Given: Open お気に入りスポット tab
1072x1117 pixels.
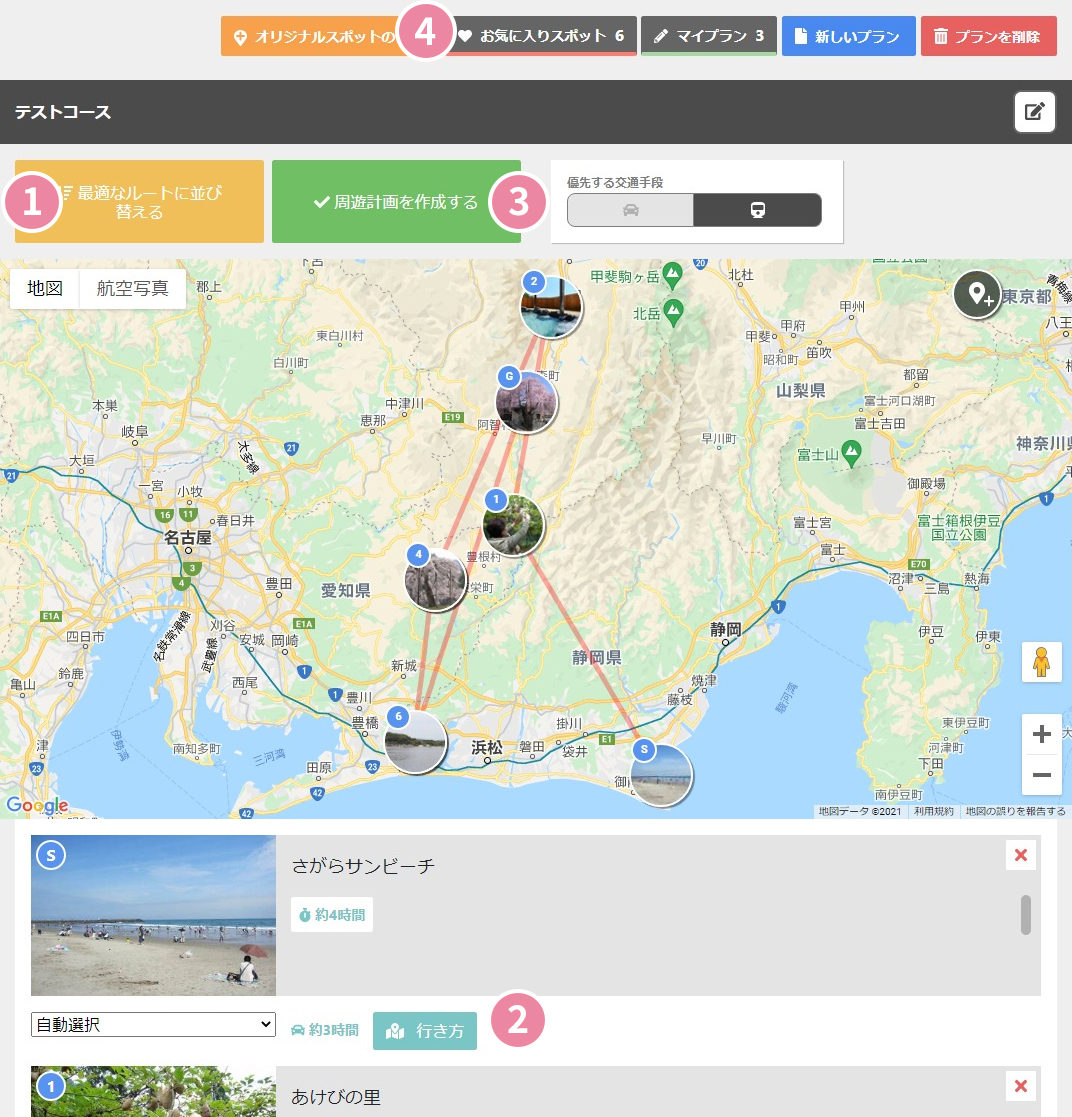Looking at the screenshot, I should coord(542,36).
